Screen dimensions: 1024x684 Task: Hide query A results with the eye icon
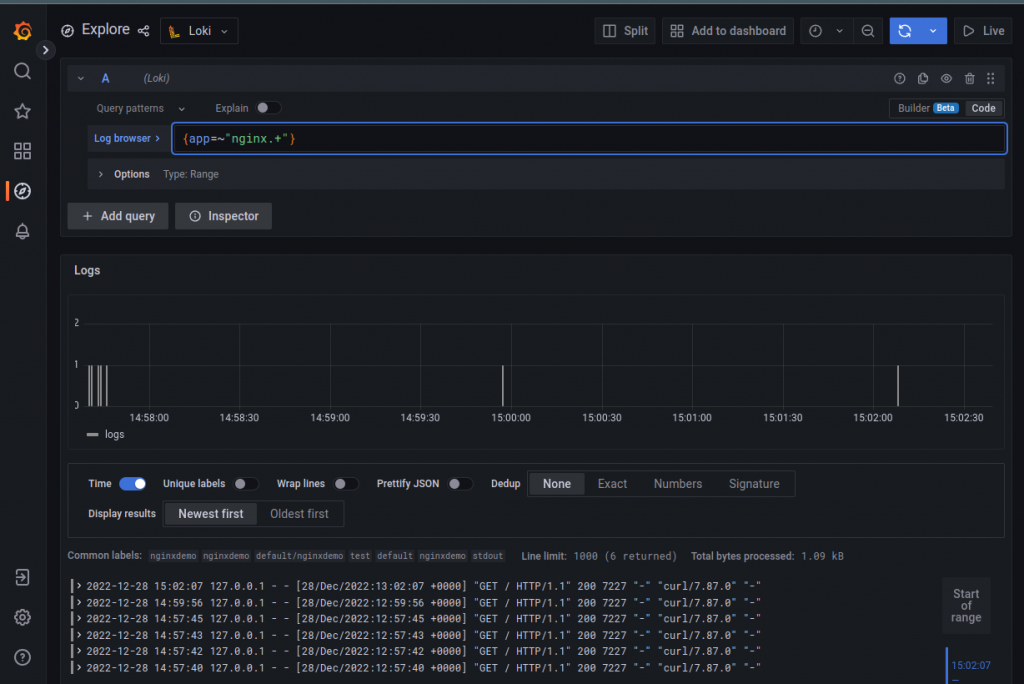point(946,78)
